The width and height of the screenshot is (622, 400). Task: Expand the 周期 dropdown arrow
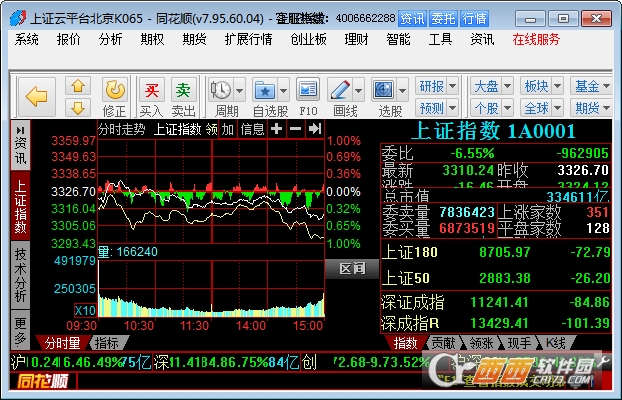[240, 90]
